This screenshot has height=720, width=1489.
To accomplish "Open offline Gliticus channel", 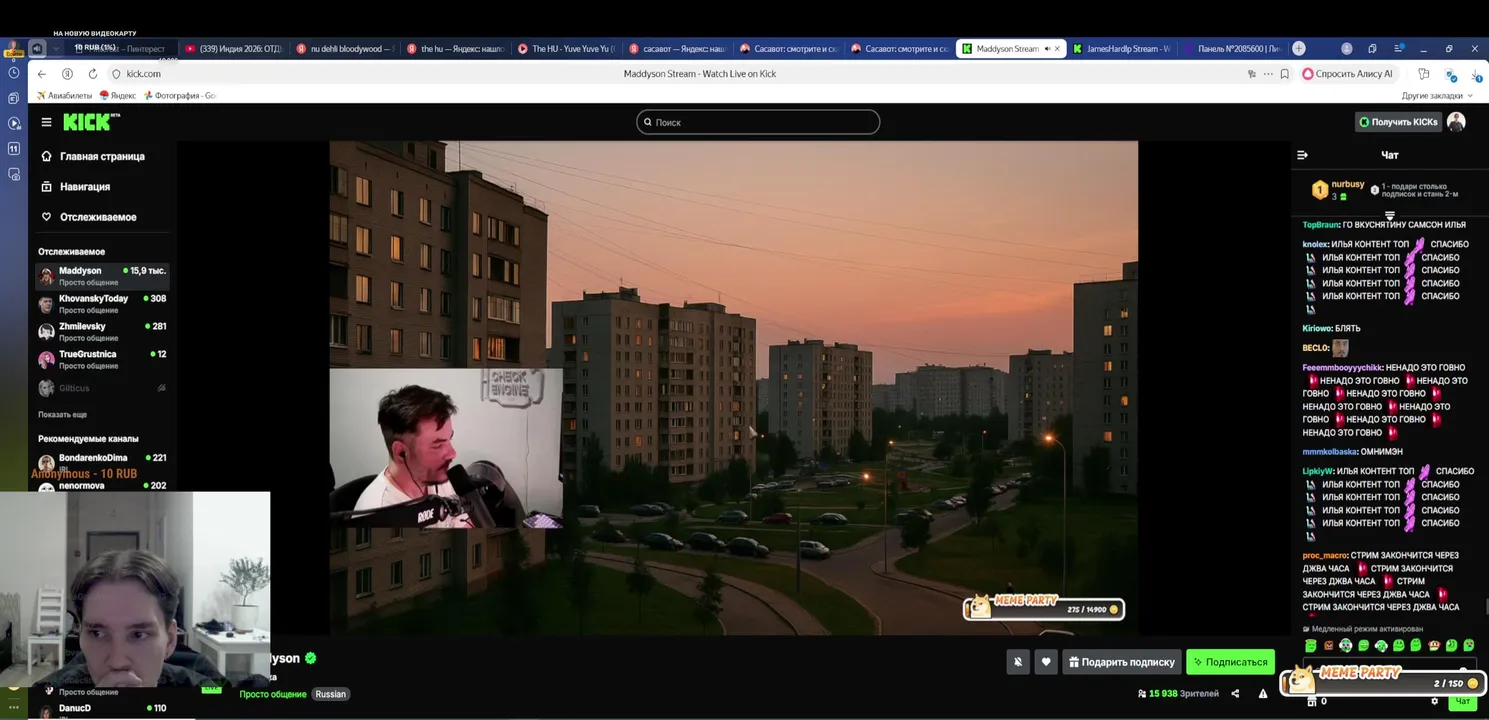I will (102, 388).
